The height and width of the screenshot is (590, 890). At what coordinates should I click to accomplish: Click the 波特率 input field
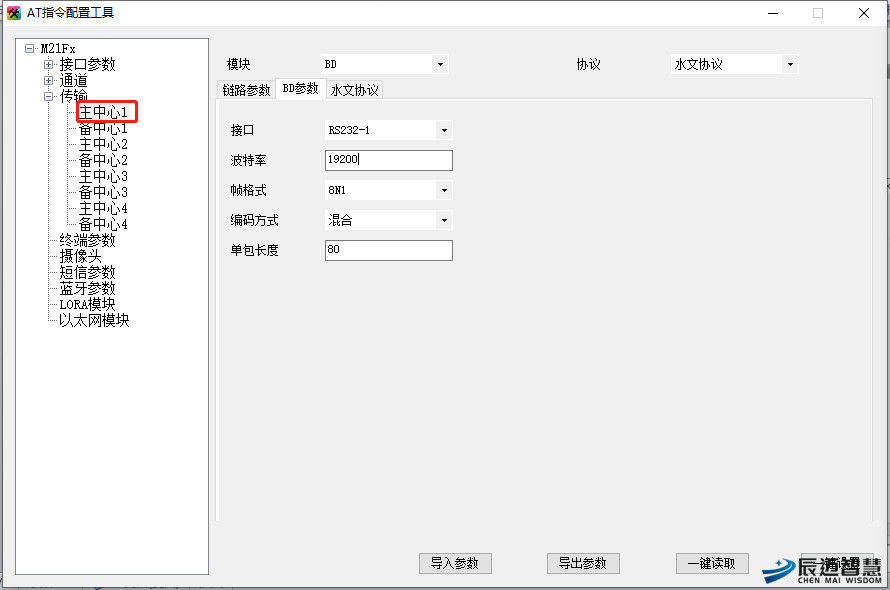tap(389, 160)
